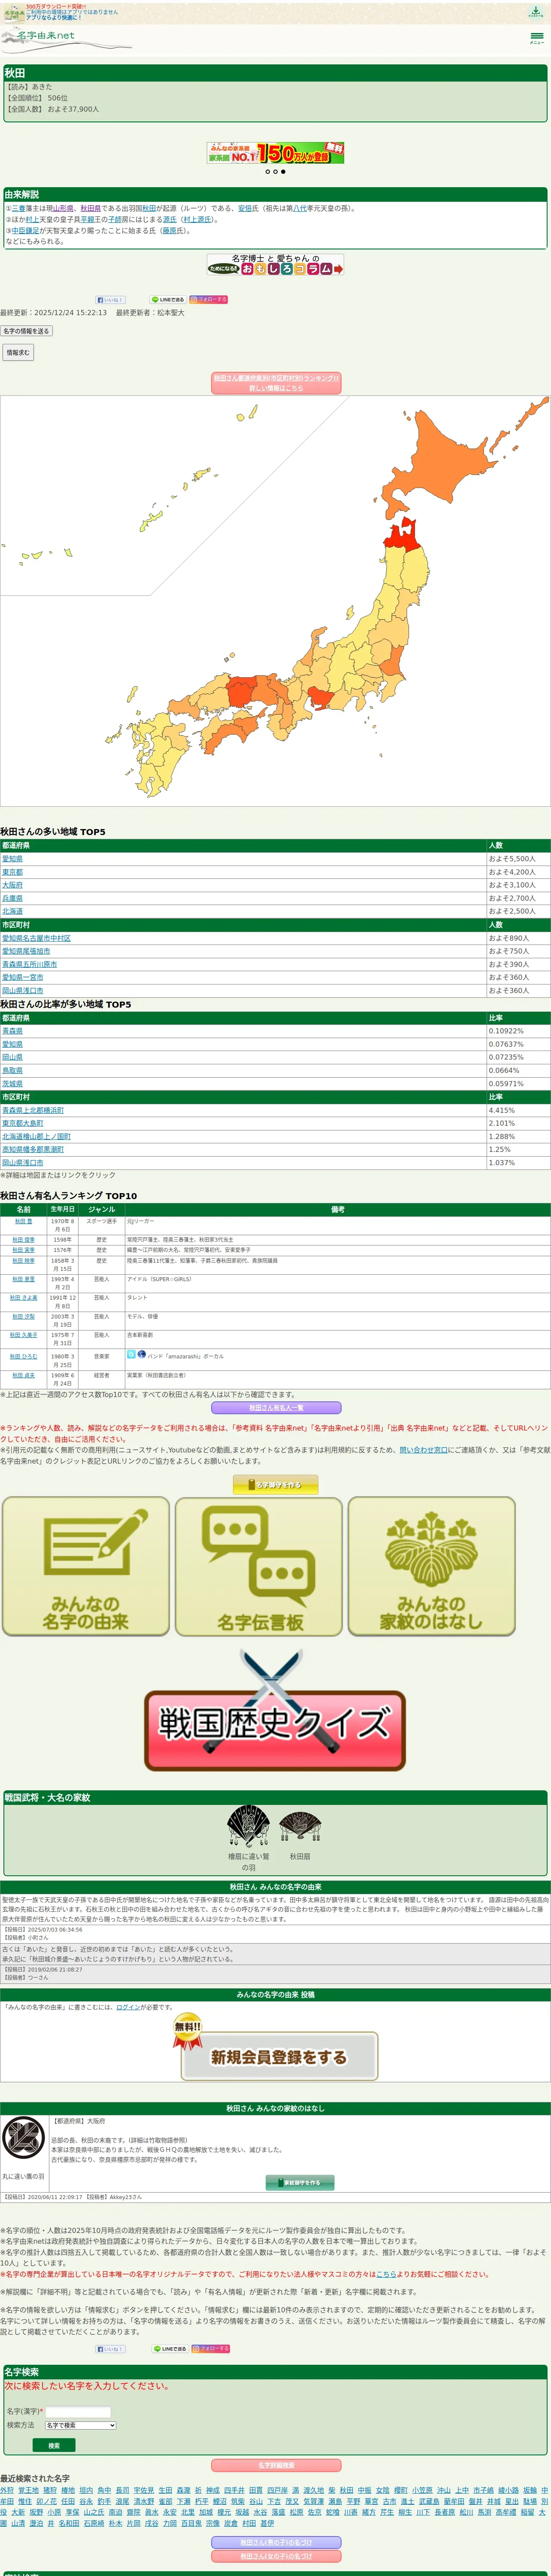Select the last carousel dot under the ad banner
The width and height of the screenshot is (551, 2576).
(x=283, y=172)
